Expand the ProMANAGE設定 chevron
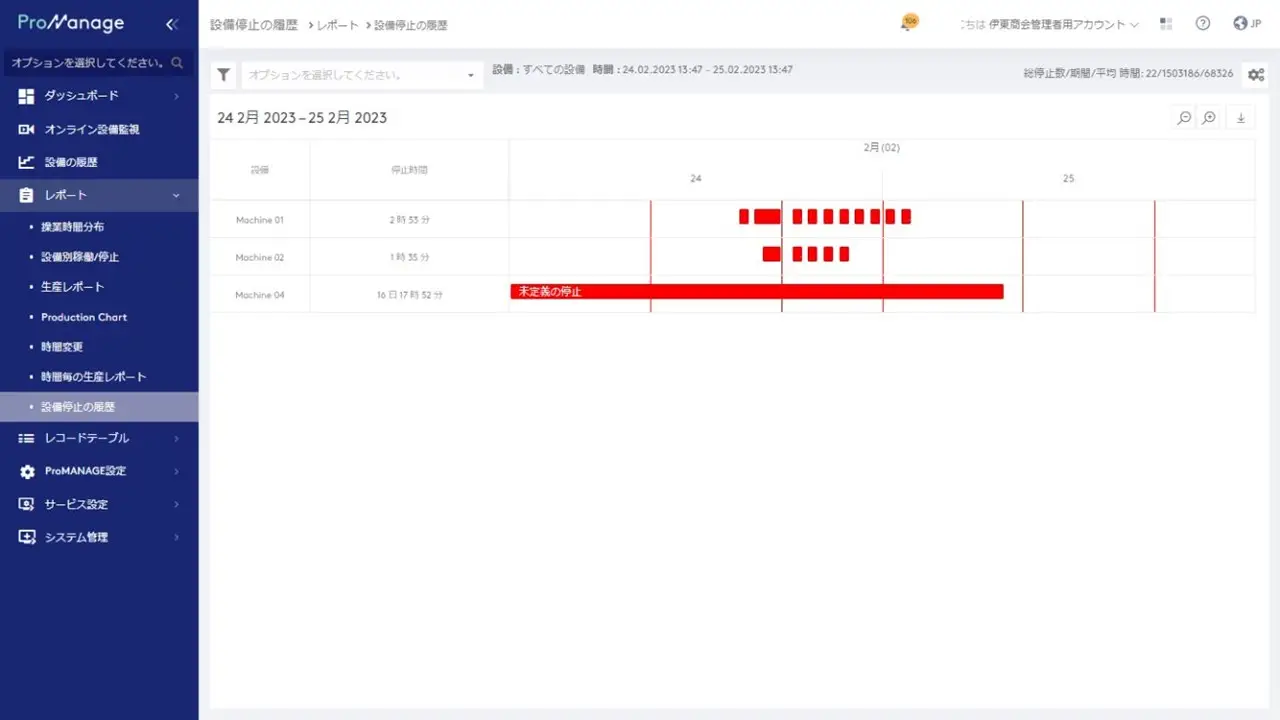The image size is (1280, 720). (176, 471)
